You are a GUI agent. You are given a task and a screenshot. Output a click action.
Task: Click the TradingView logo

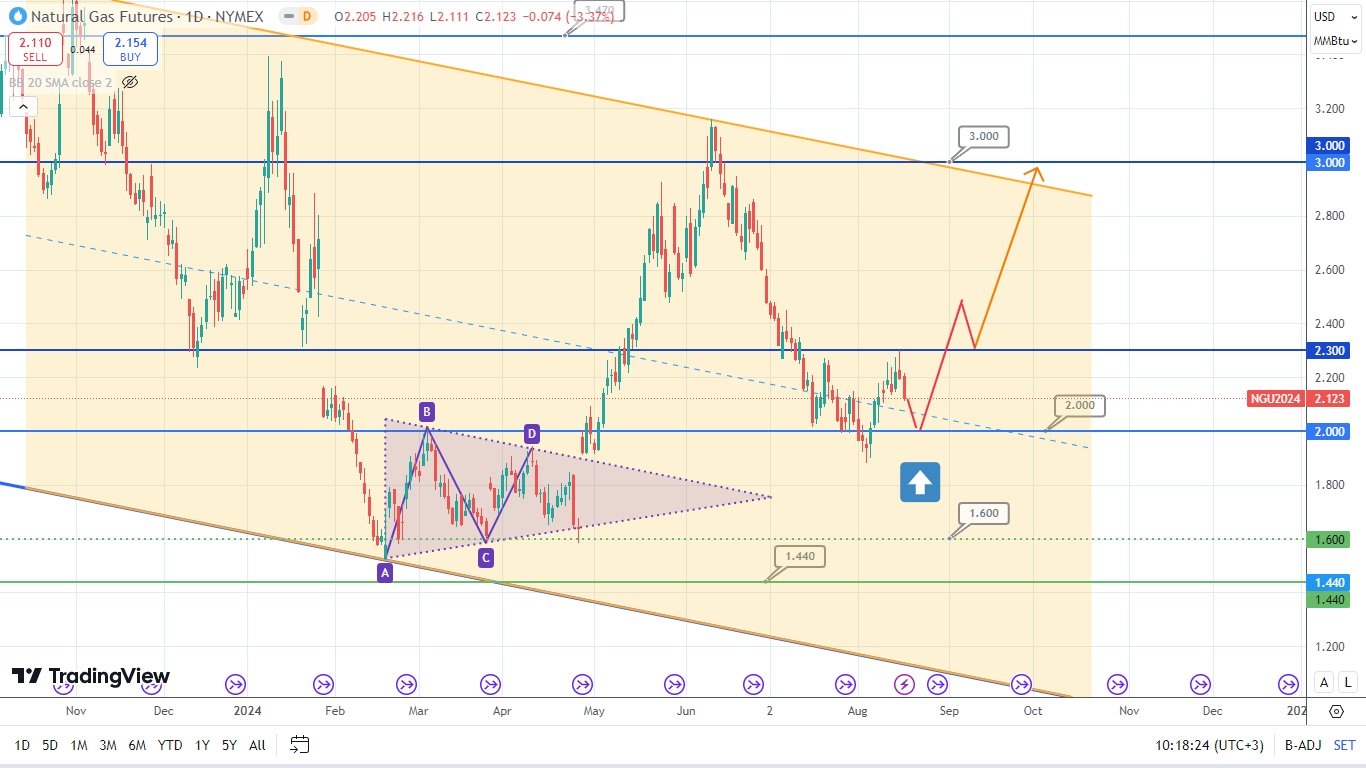point(90,677)
